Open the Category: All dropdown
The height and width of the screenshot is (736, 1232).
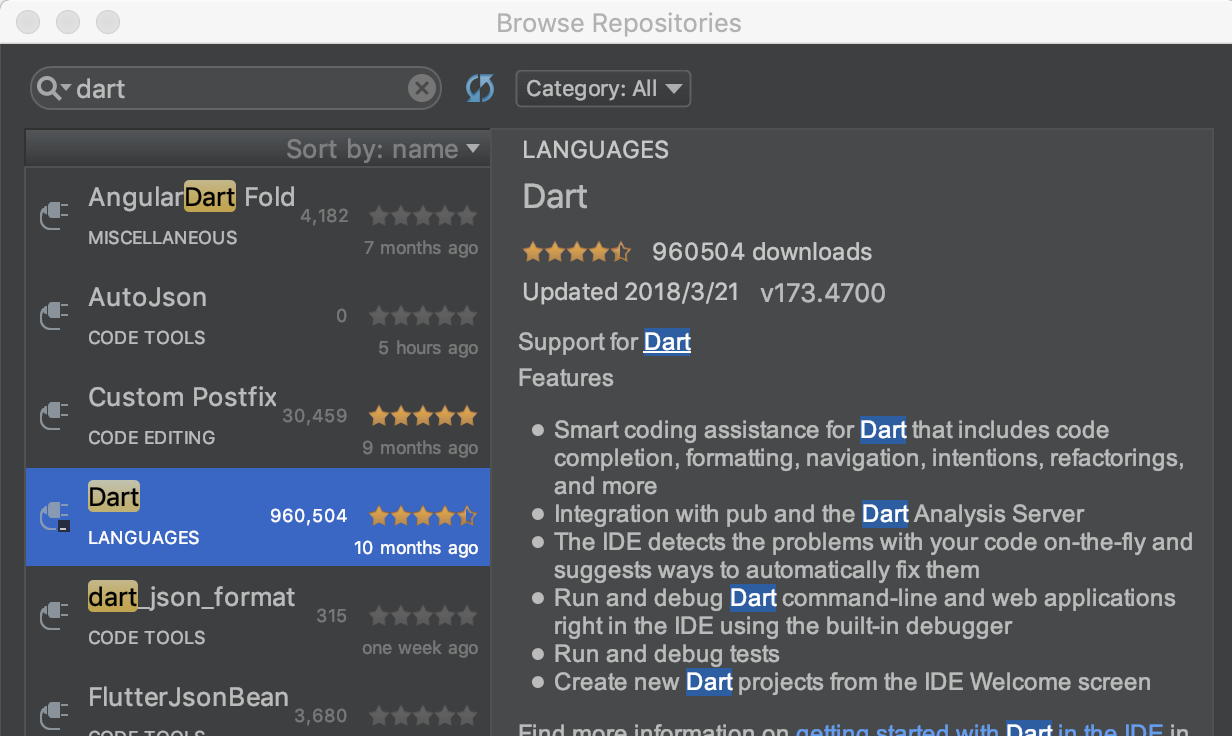click(603, 89)
